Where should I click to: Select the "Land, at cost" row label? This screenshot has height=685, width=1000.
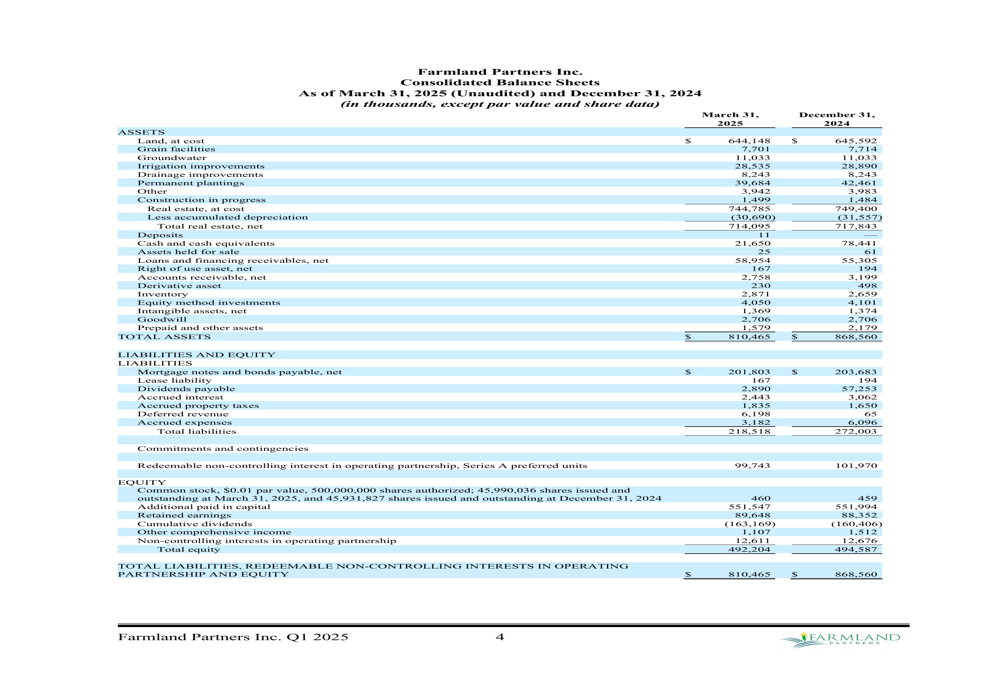[171, 141]
